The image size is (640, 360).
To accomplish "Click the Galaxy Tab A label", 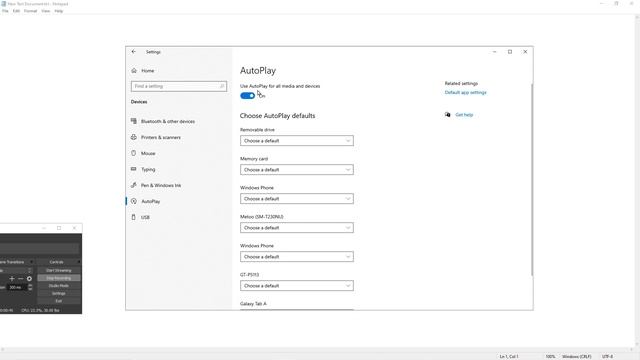I will 253,304.
